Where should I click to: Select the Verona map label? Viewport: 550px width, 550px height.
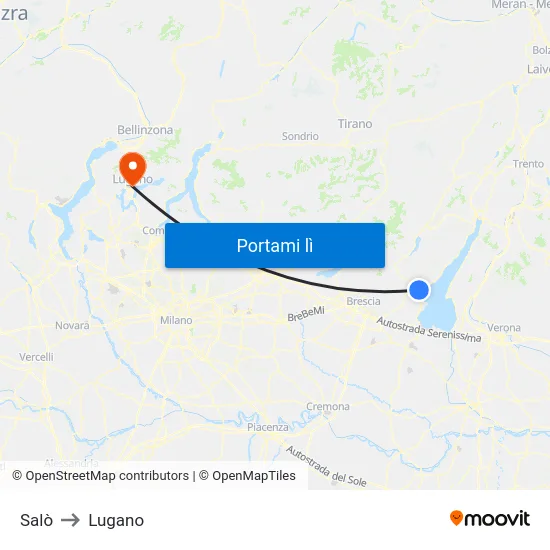coord(504,328)
